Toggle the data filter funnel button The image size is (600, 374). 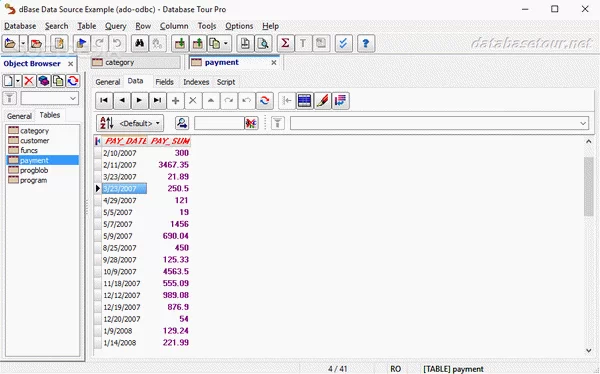coord(278,123)
